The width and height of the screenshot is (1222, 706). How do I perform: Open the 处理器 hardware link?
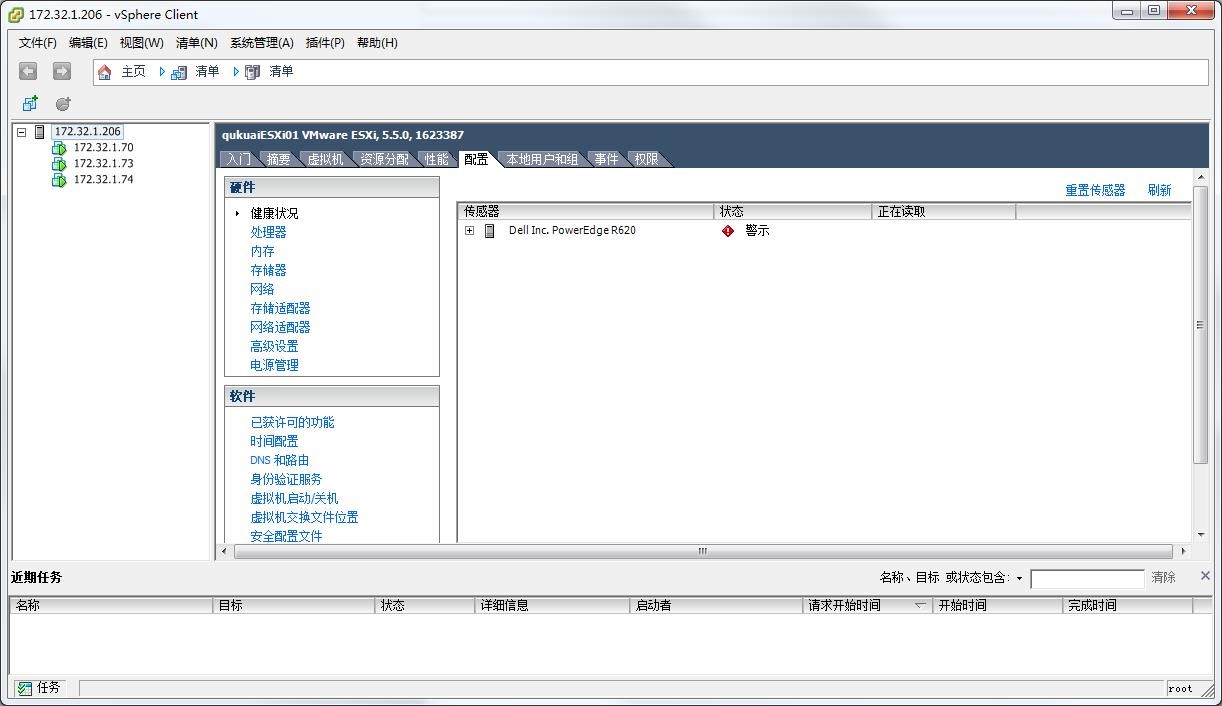coord(268,232)
